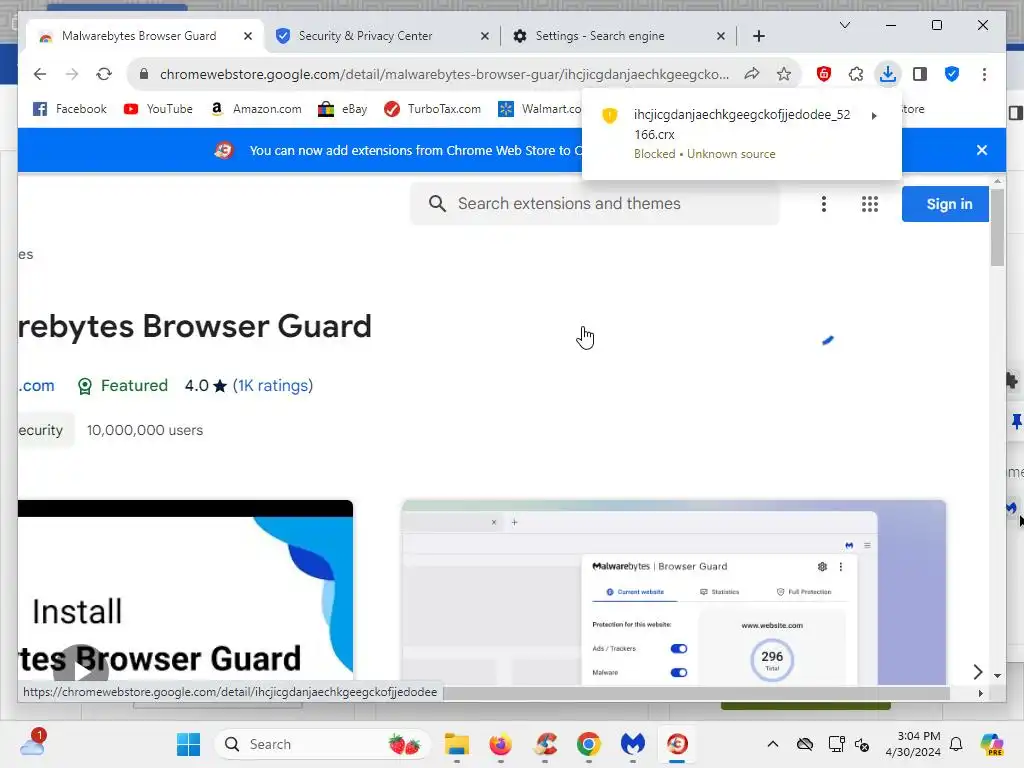Reload the current page

point(104,74)
